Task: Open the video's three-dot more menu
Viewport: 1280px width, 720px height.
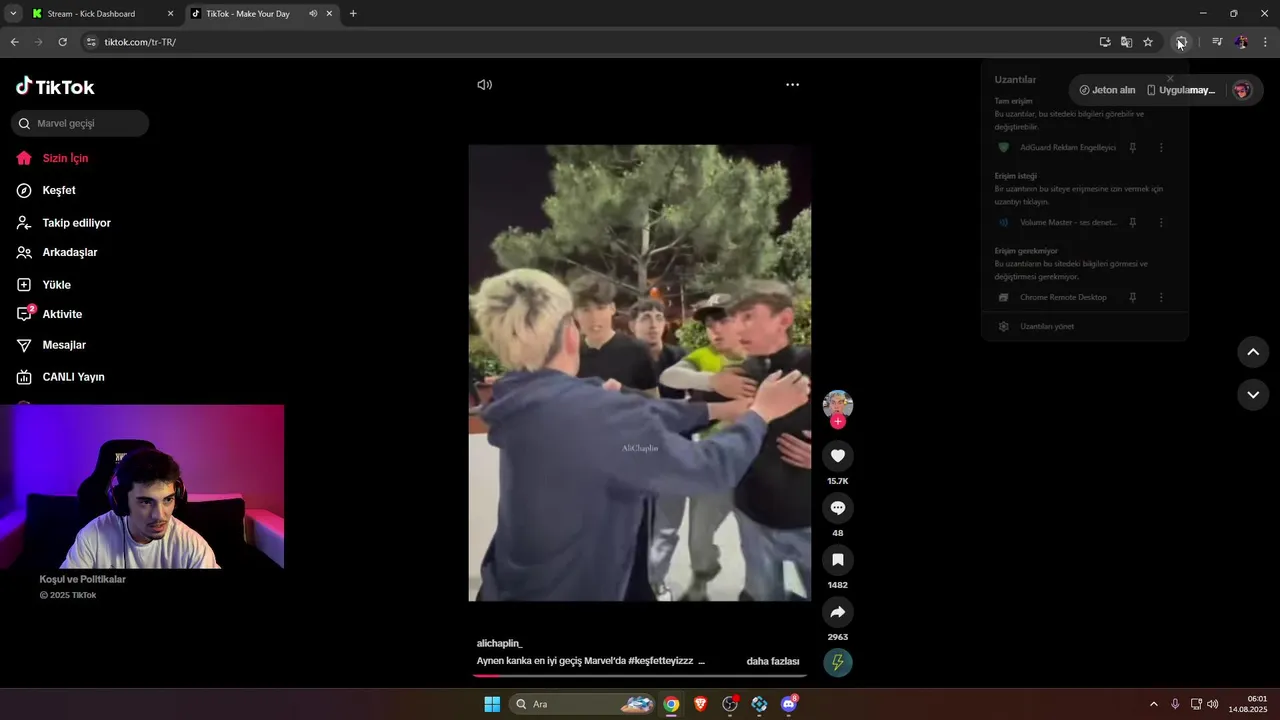Action: coord(792,85)
